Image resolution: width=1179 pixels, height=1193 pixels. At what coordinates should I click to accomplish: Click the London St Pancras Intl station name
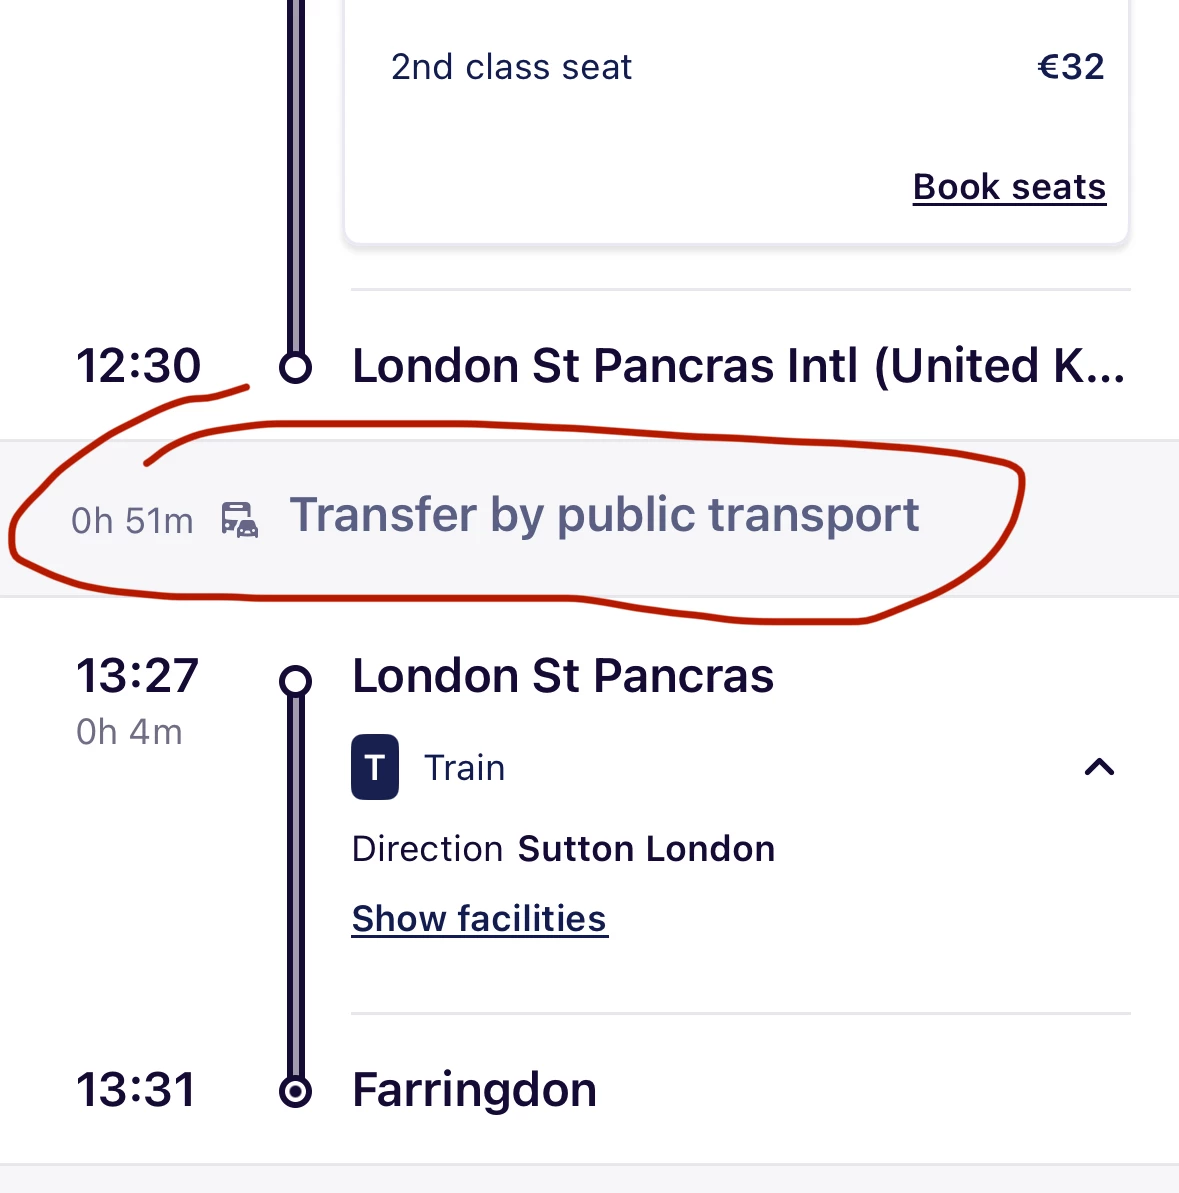click(738, 366)
